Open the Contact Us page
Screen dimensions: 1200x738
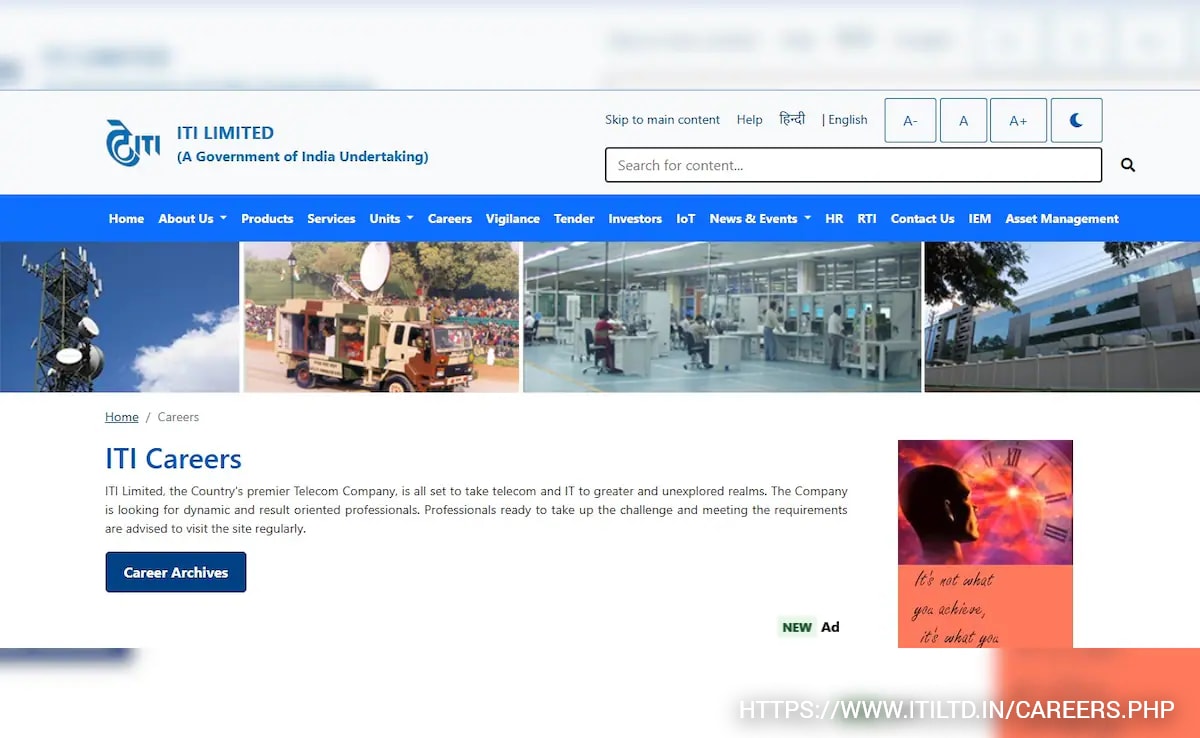922,218
